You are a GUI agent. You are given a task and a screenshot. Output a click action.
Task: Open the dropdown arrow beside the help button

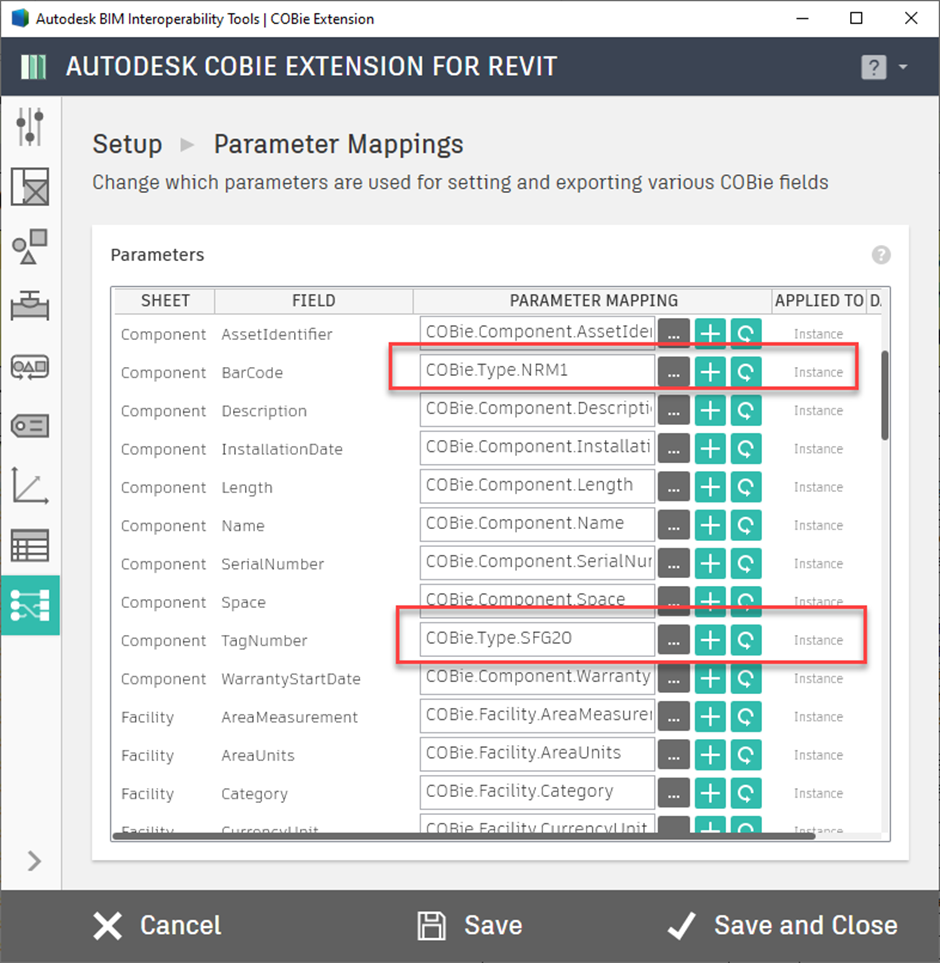[x=903, y=66]
